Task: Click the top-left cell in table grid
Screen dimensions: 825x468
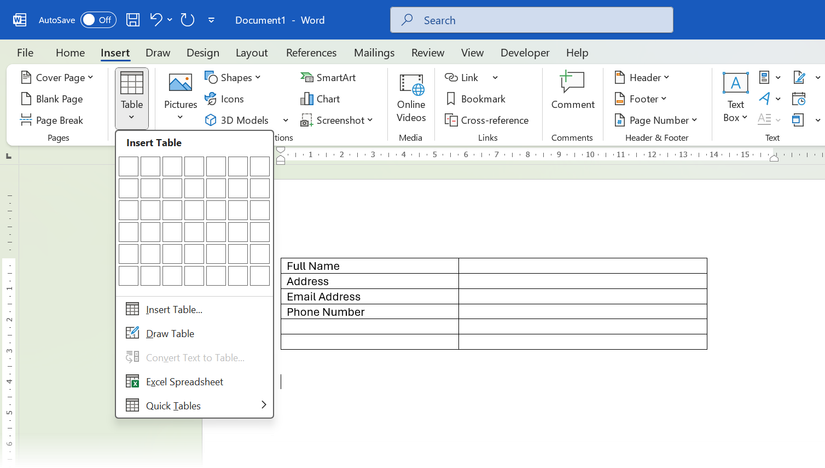Action: 129,166
